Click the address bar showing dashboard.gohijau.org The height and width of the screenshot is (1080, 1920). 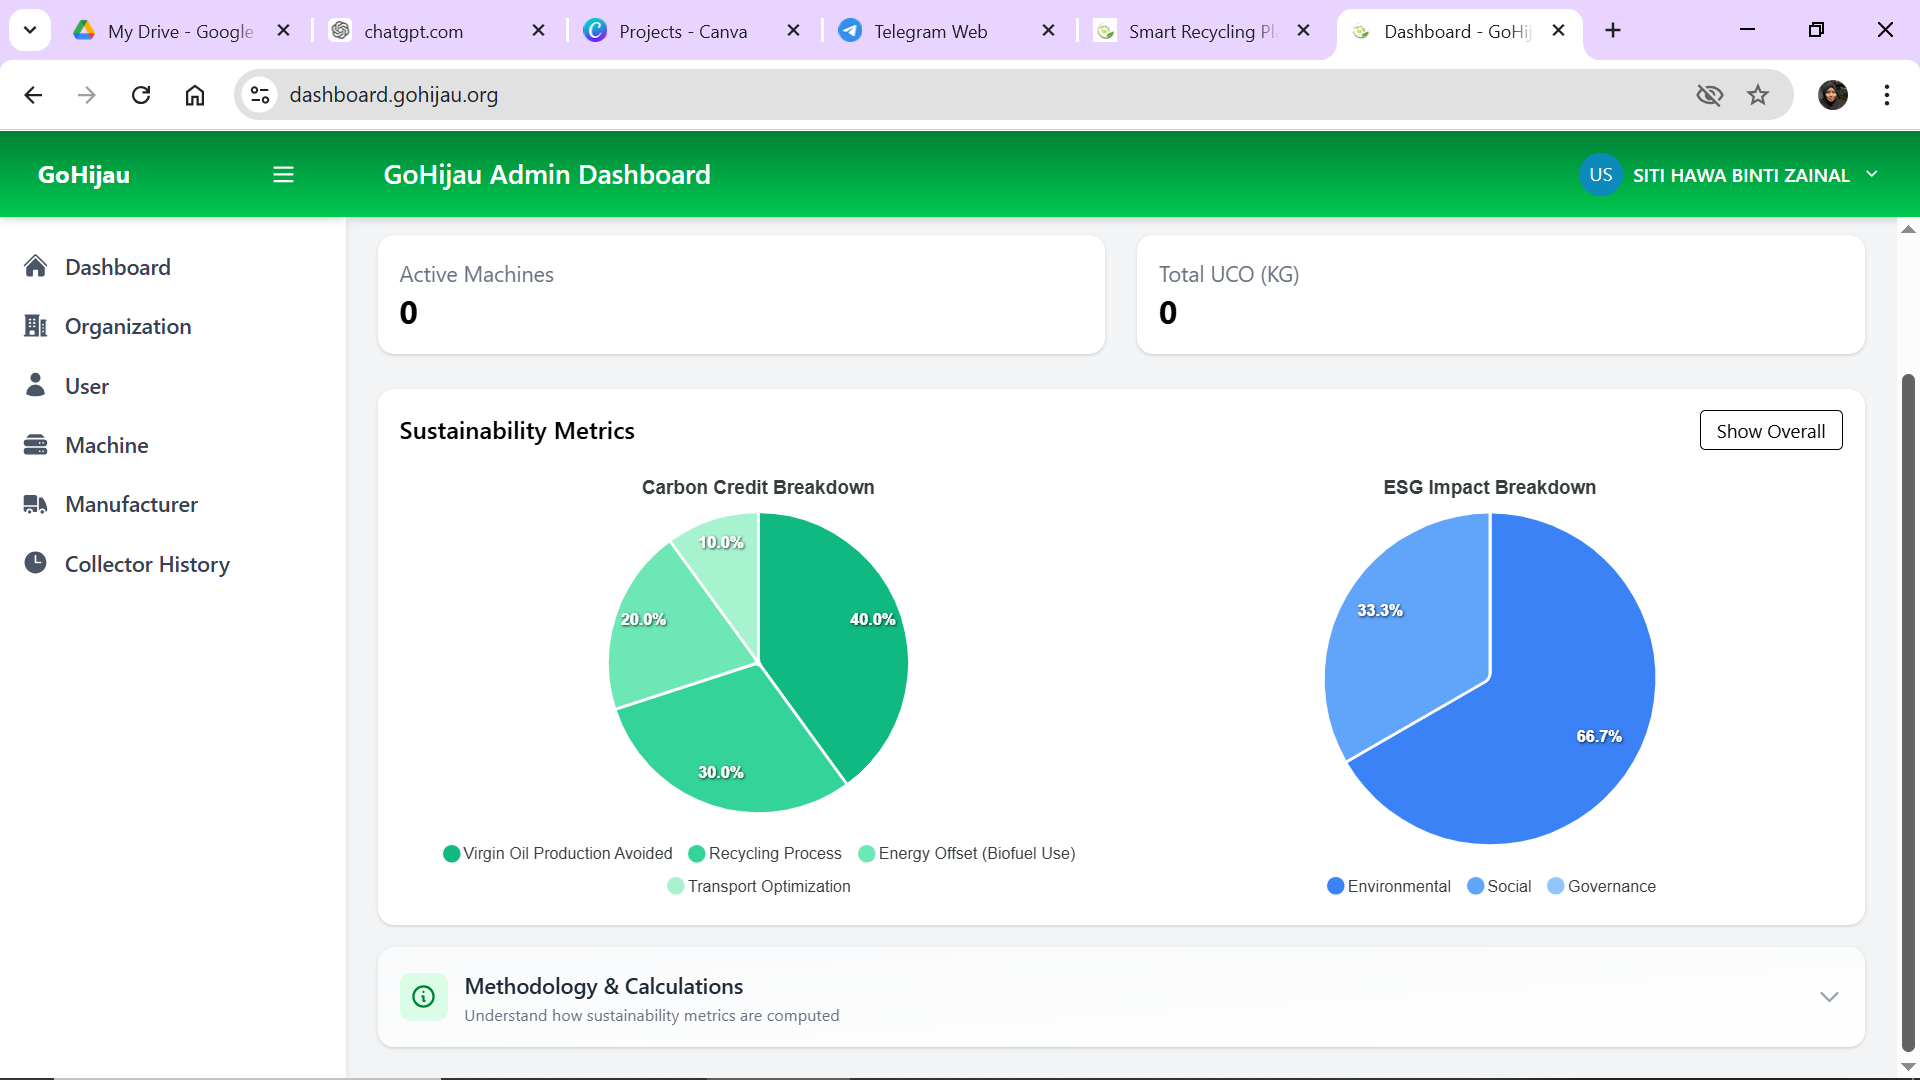[x=900, y=95]
